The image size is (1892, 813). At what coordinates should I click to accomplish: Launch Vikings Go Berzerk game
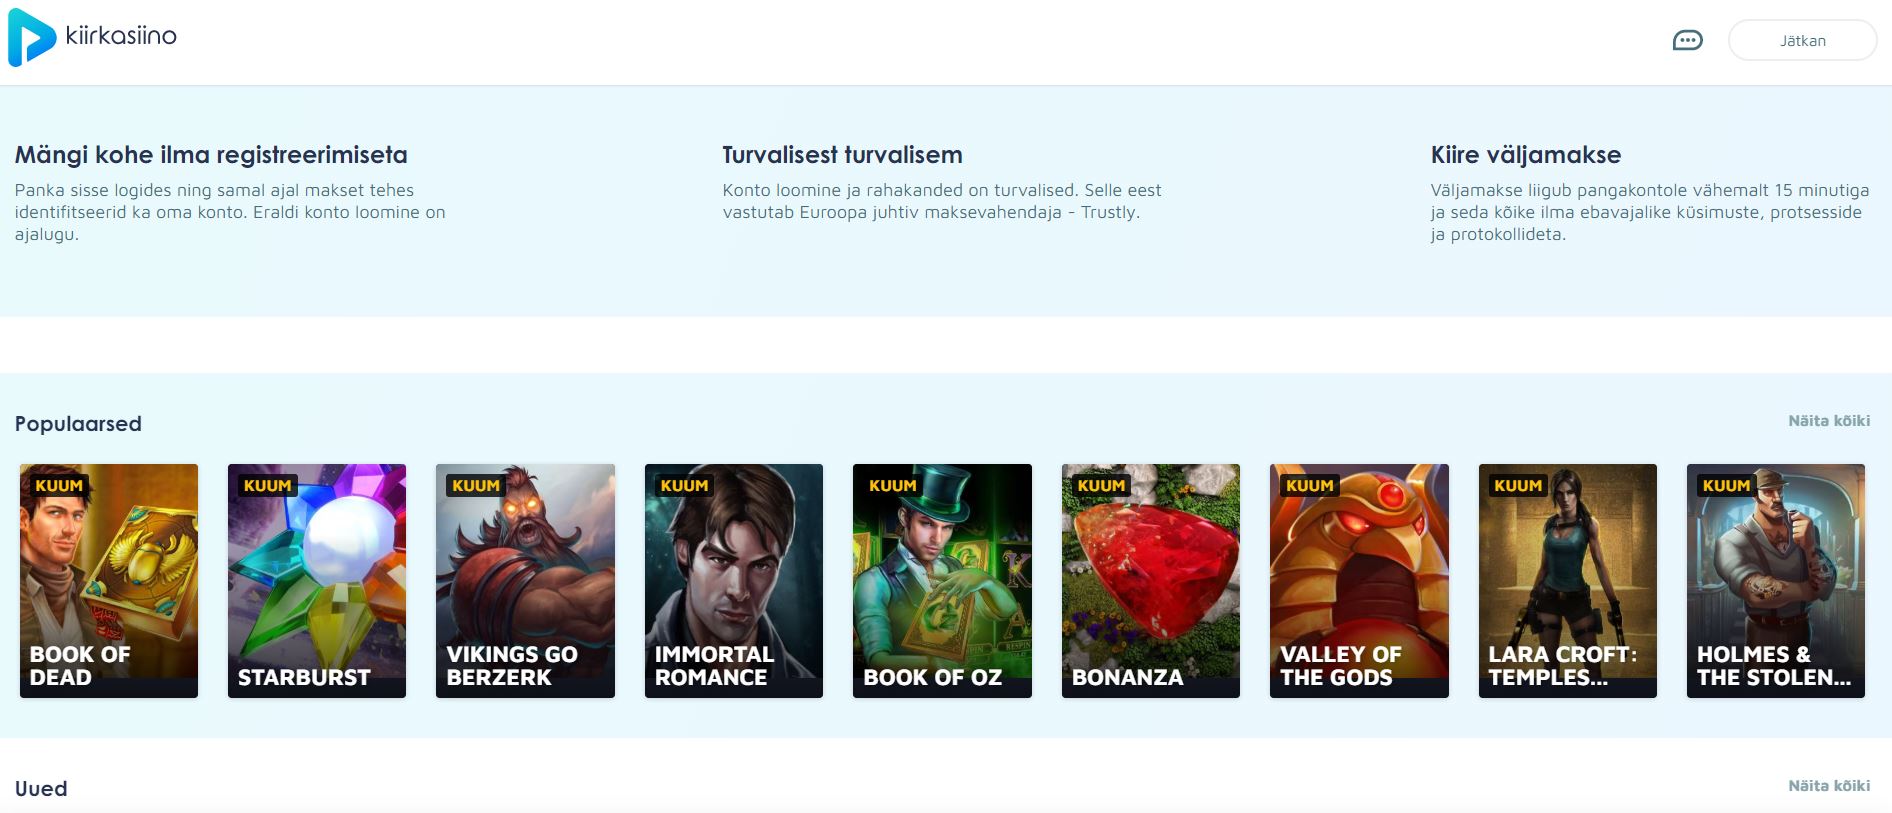point(525,581)
